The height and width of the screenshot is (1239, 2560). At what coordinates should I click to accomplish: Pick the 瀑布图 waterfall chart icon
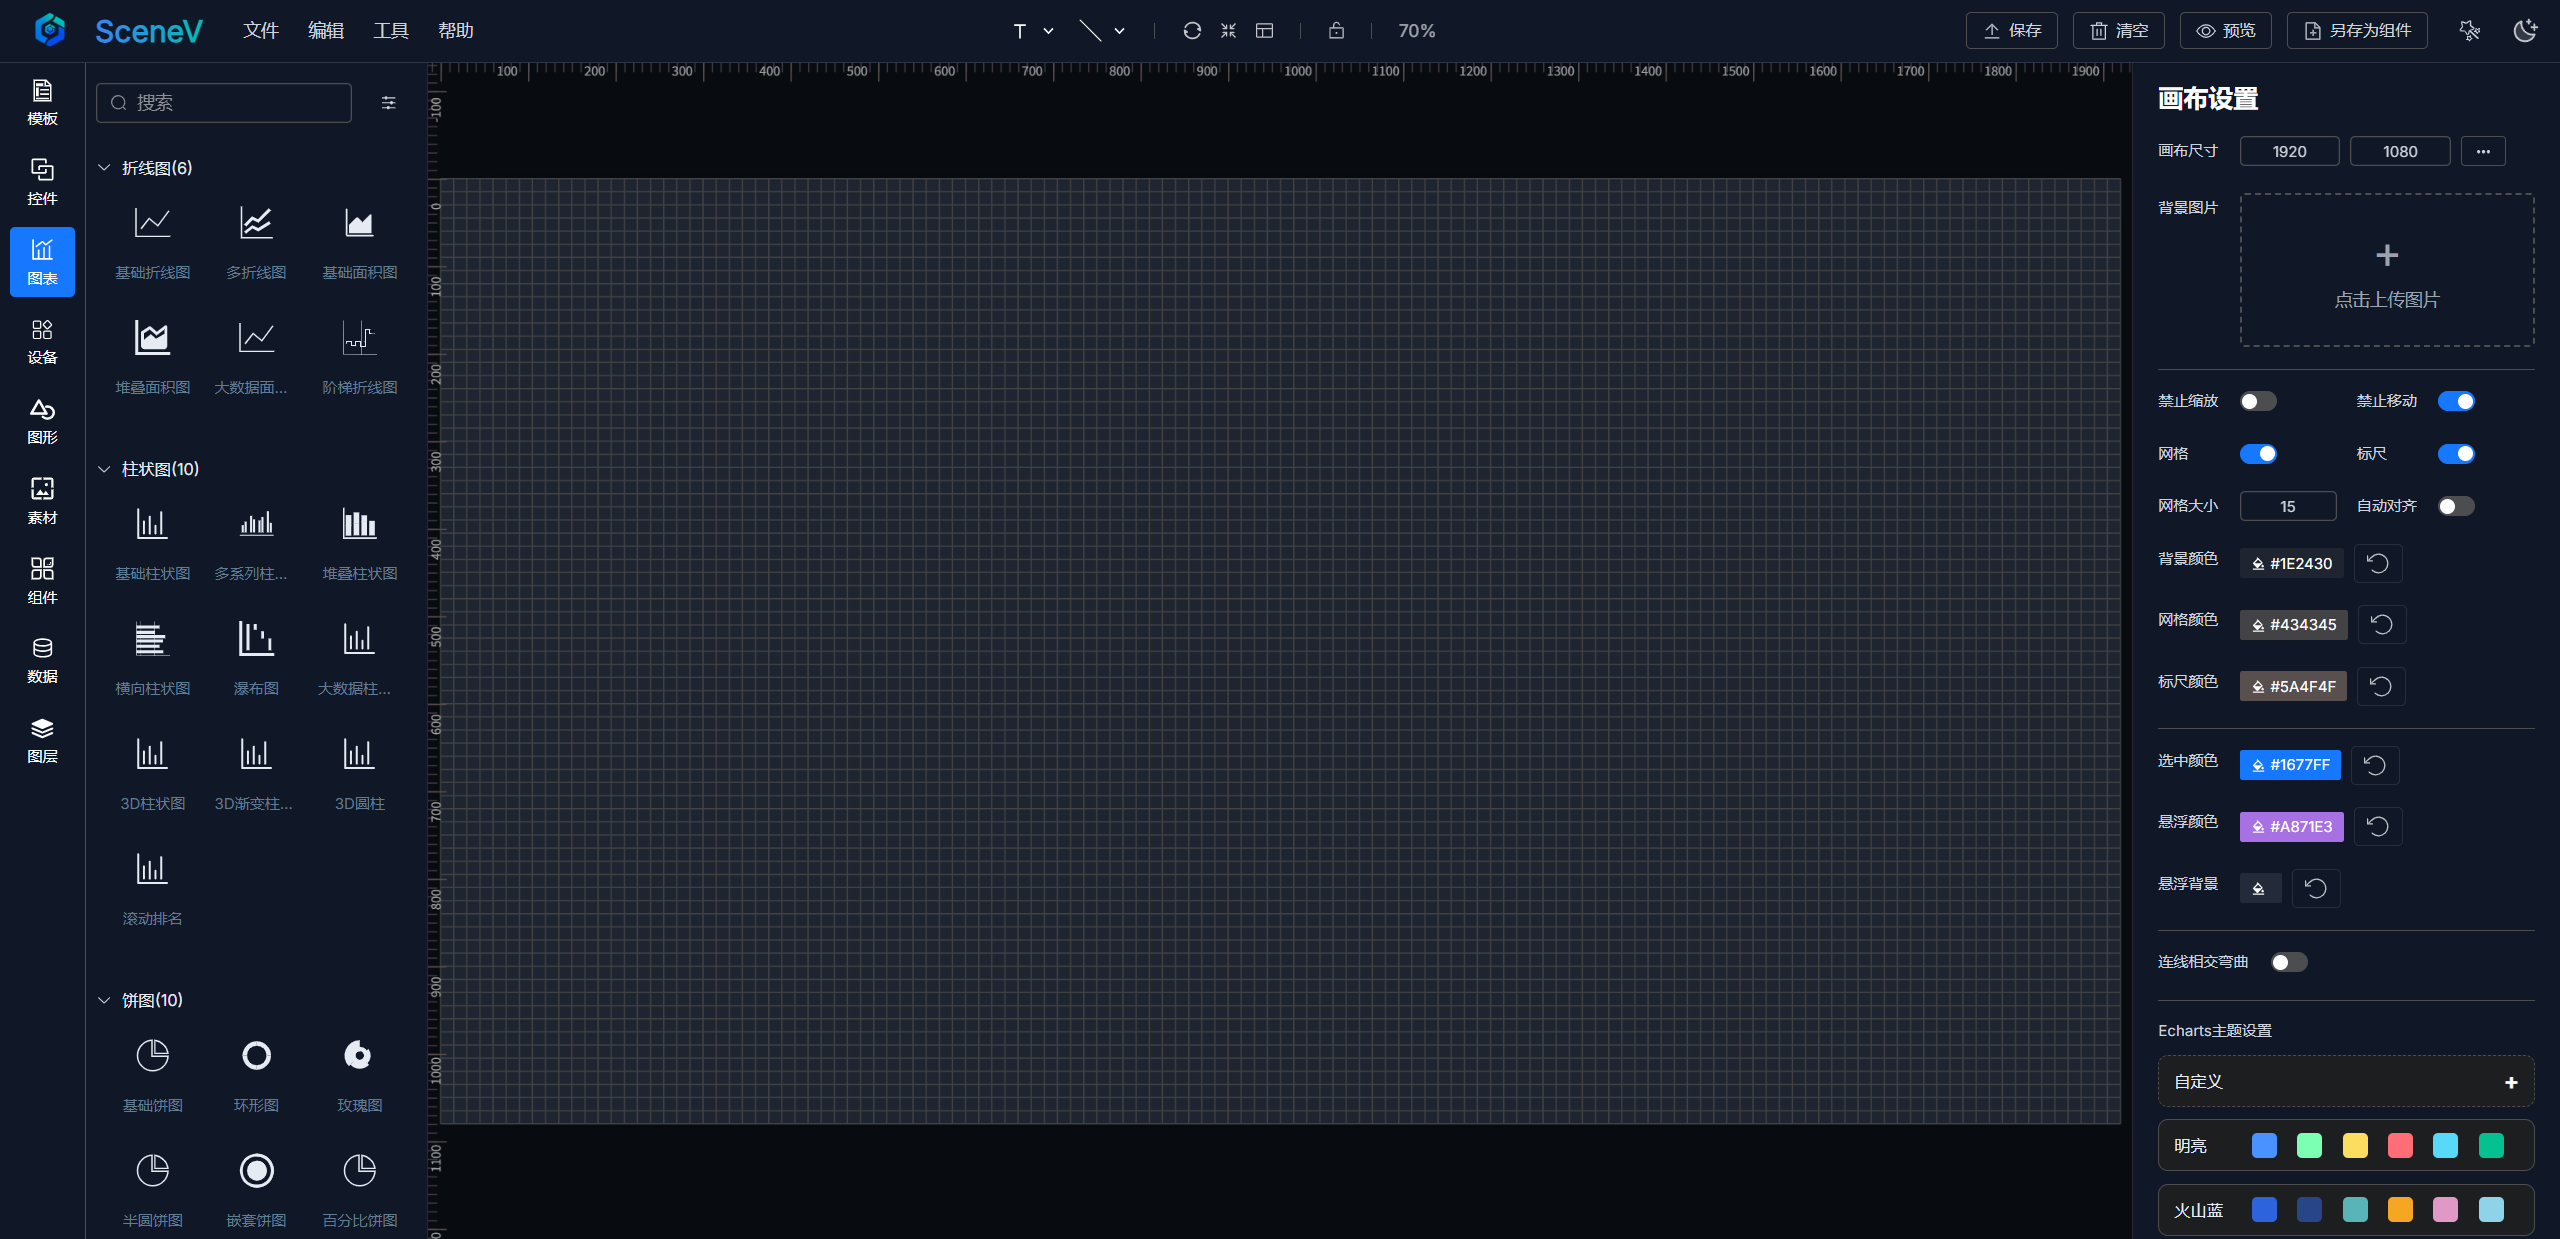[x=256, y=639]
